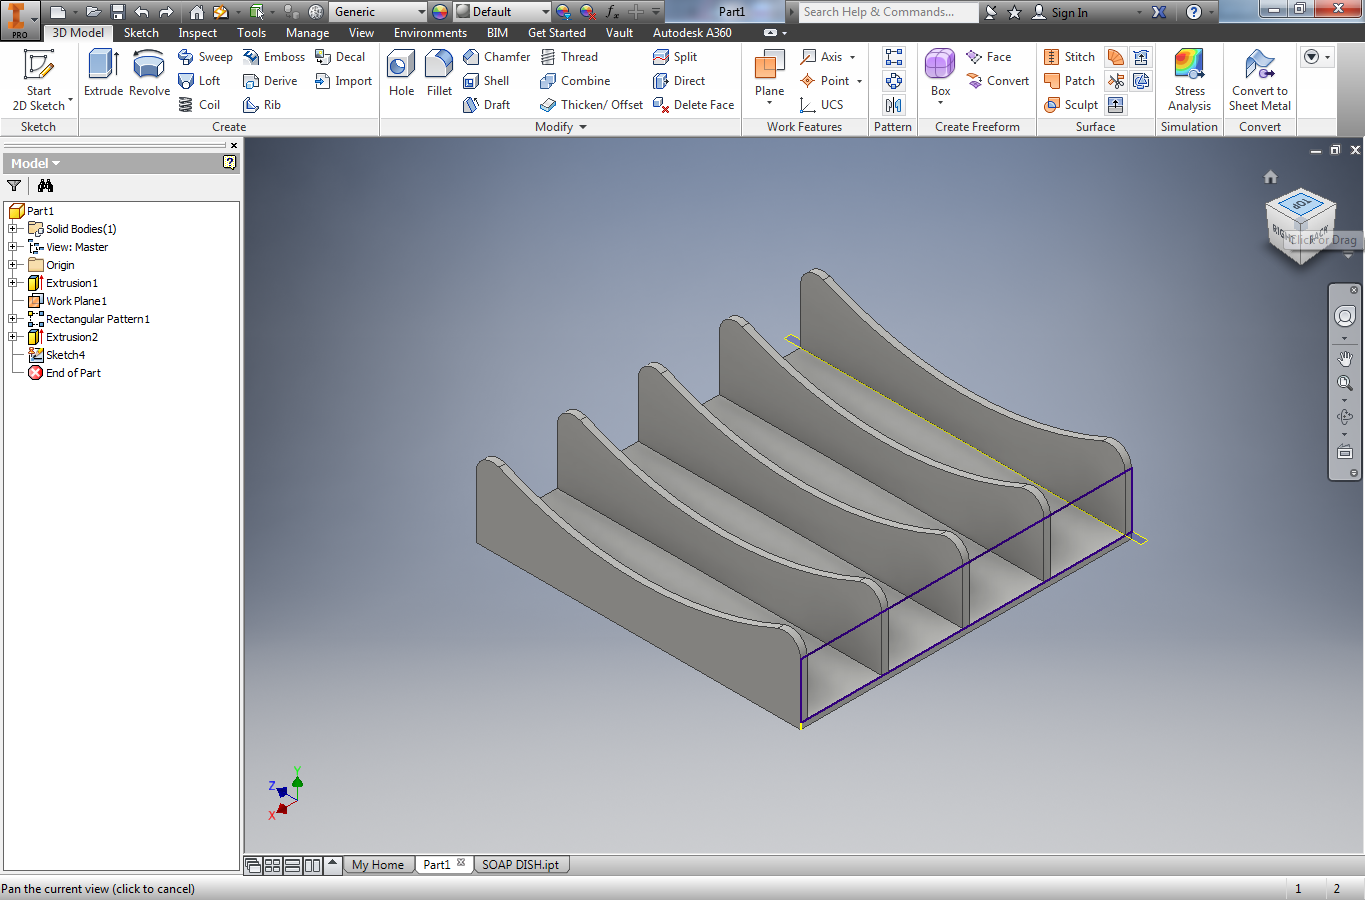Apply the Fillet tool
Viewport: 1365px width, 900px height.
(439, 73)
